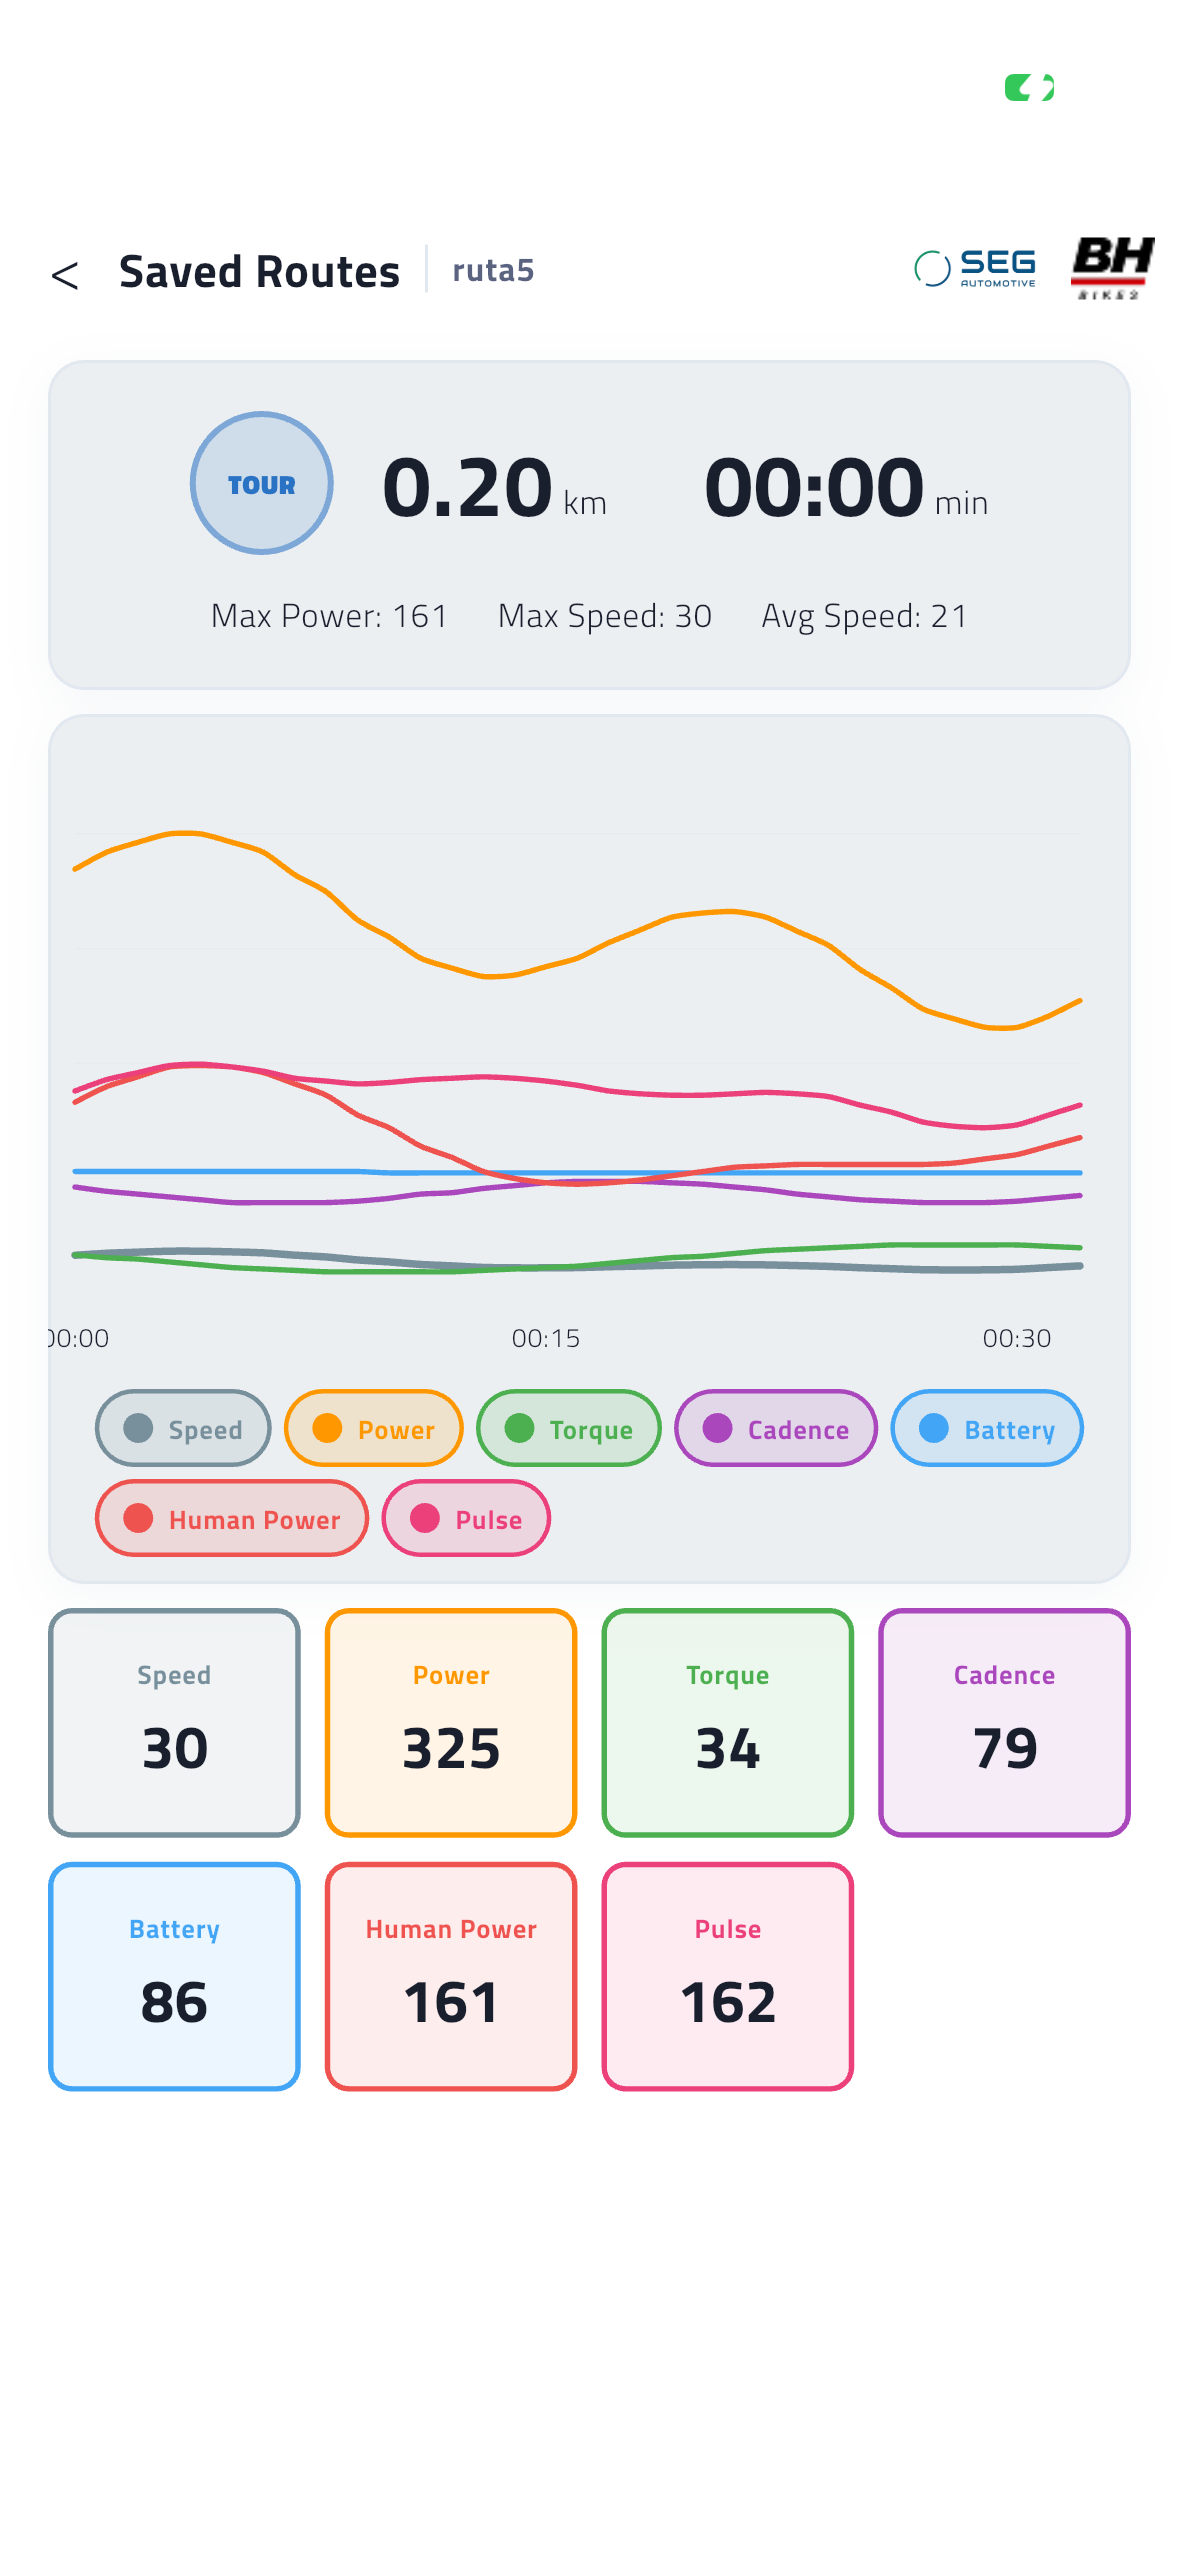Open the Power 325 stat card
Viewport: 1179px width, 2556px height.
[x=451, y=1723]
